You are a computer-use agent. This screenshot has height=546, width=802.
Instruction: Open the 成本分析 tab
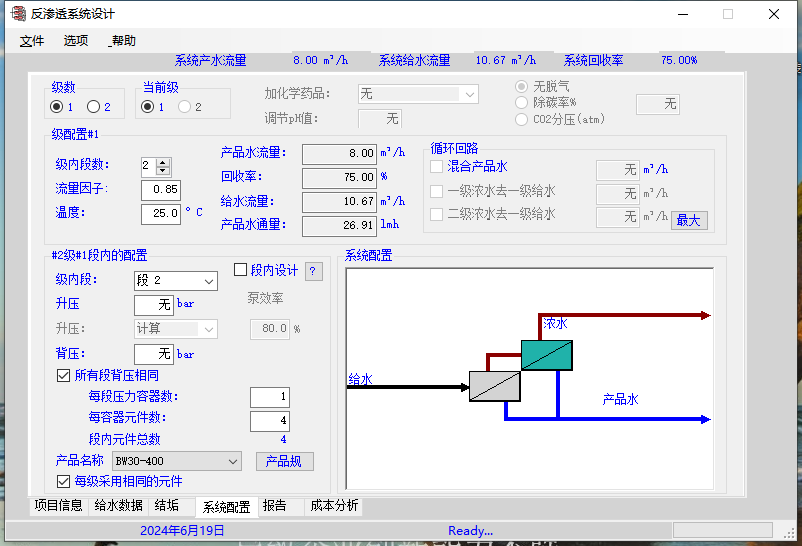pos(333,506)
